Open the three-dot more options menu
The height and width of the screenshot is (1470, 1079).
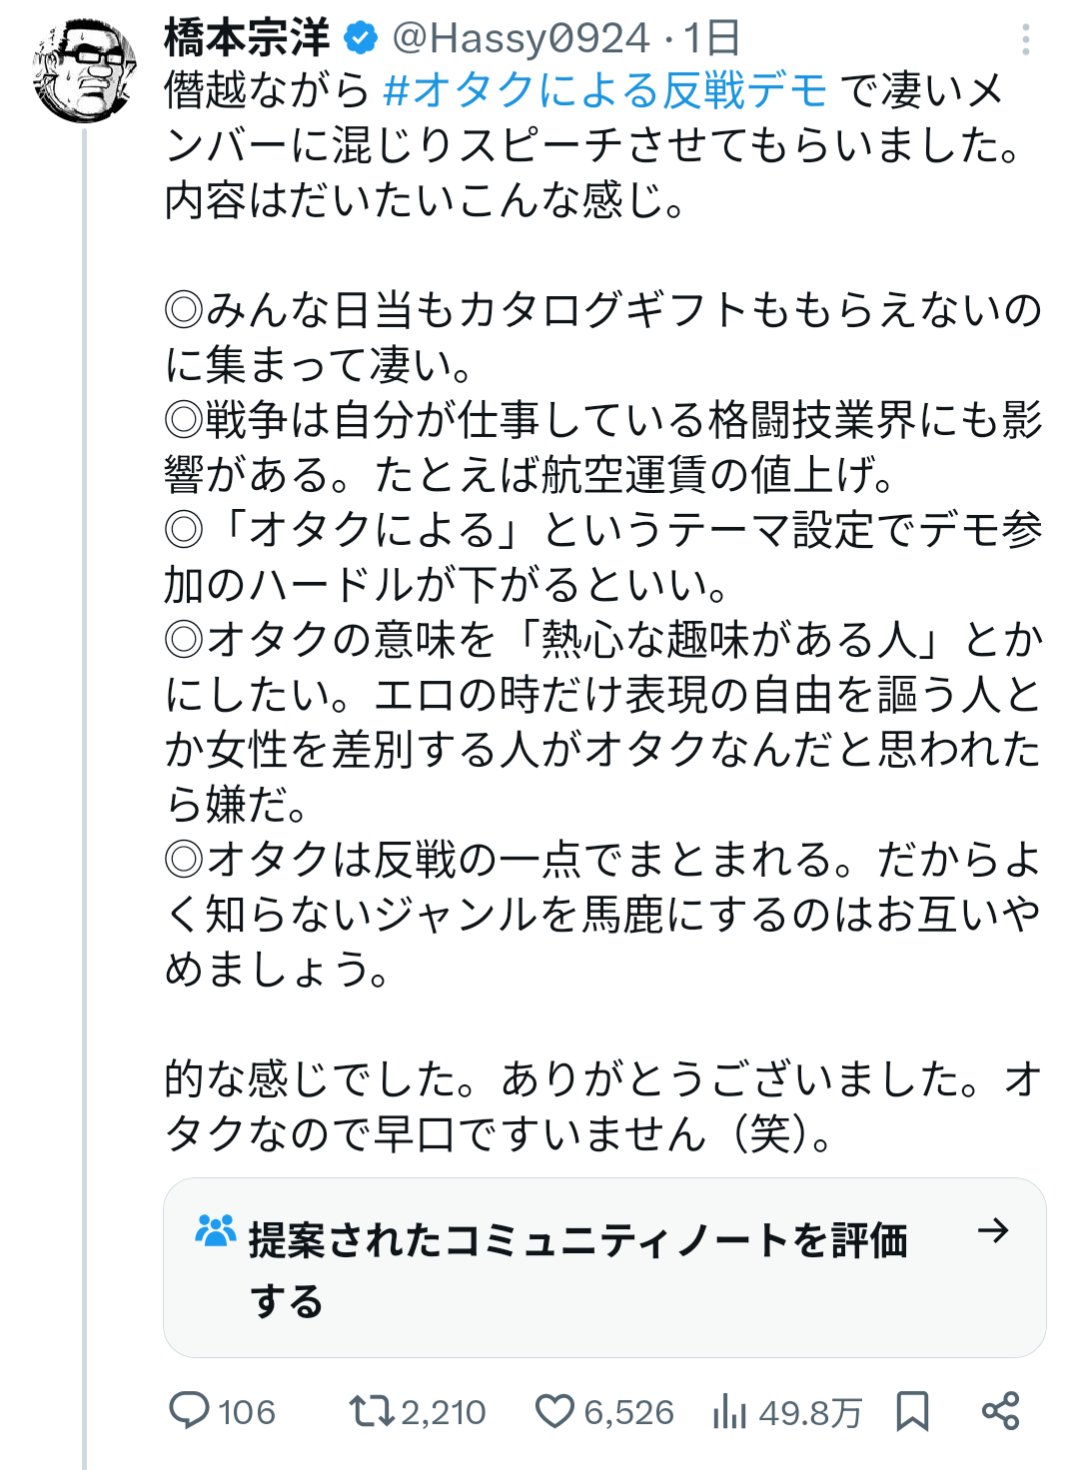tap(1025, 40)
